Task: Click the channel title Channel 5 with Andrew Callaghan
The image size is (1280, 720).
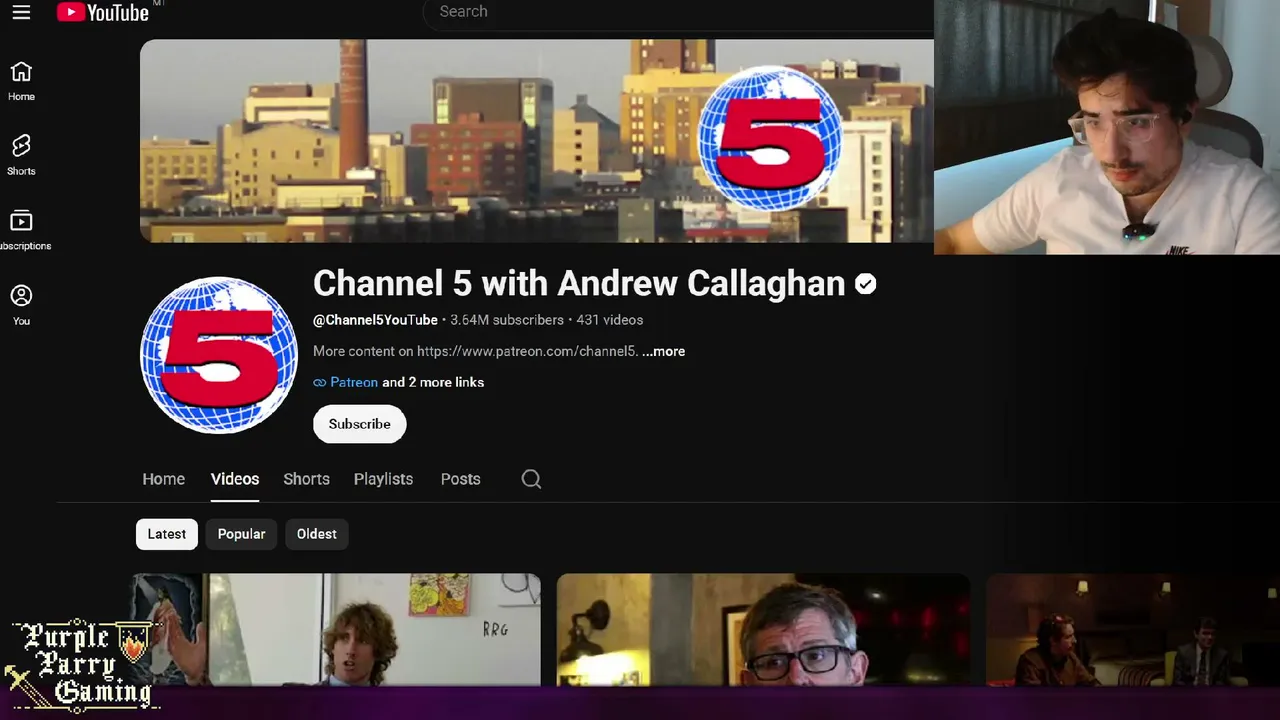Action: coord(579,284)
